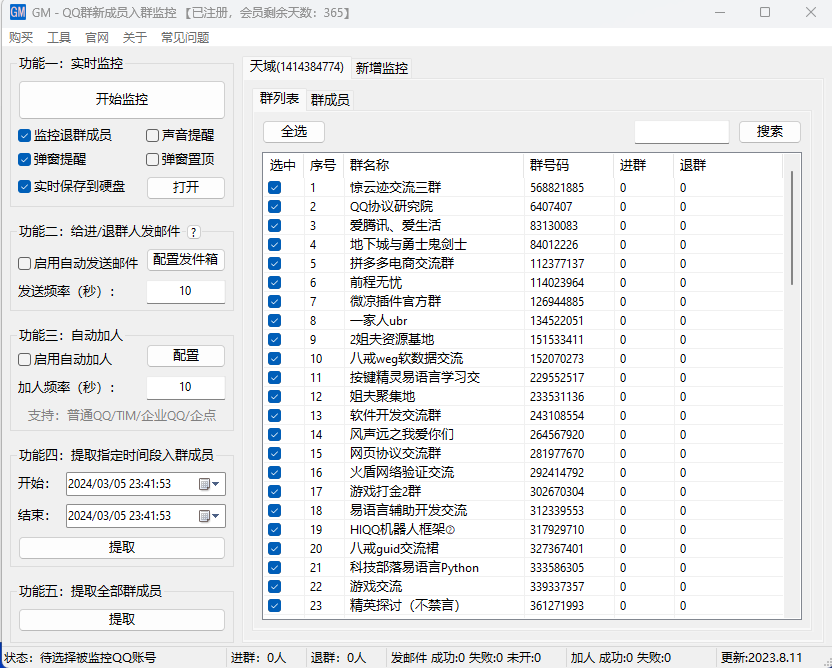Screen dimensions: 832x668
Task: Click the search input field beside 搜索
Action: click(682, 132)
